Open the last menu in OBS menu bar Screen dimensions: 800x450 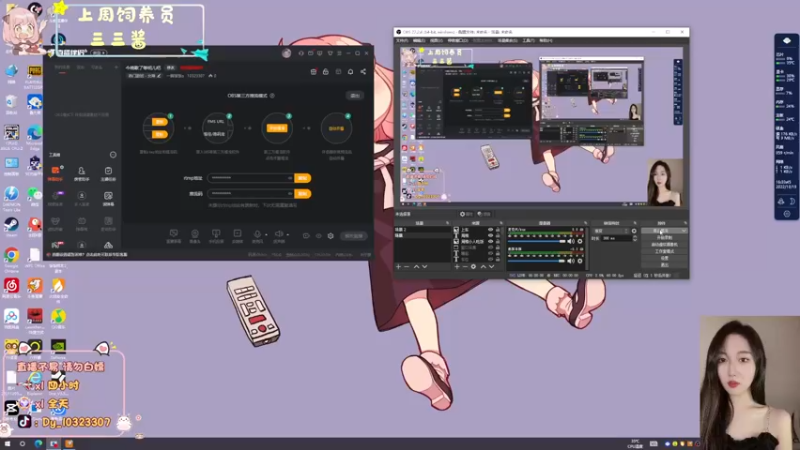pyautogui.click(x=546, y=40)
